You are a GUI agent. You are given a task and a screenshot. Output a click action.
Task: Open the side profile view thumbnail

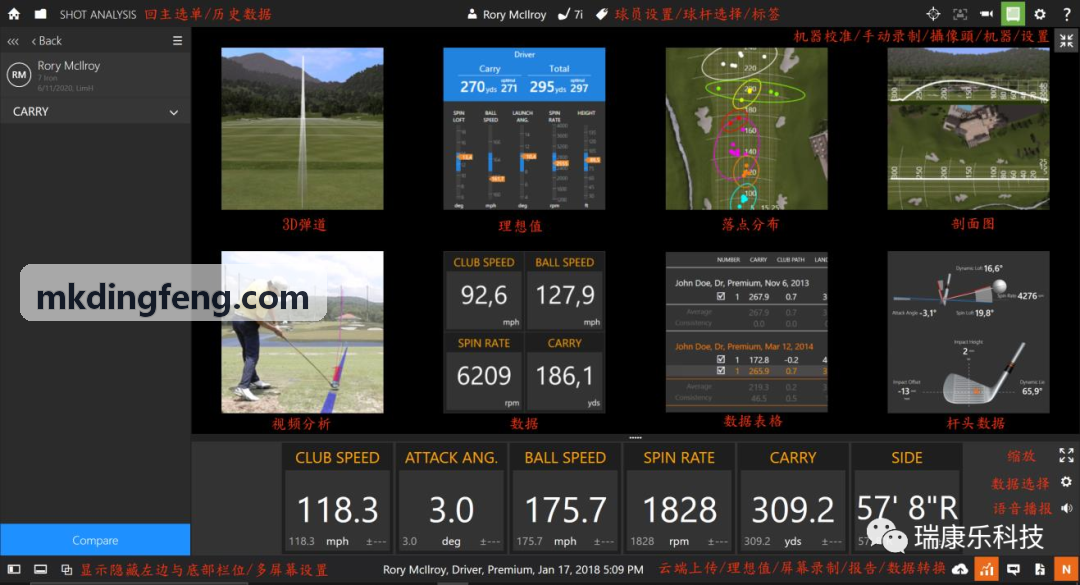click(968, 129)
